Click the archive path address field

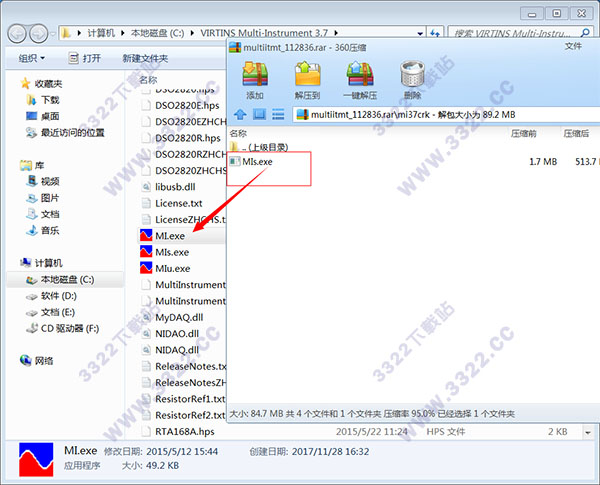tap(446, 114)
